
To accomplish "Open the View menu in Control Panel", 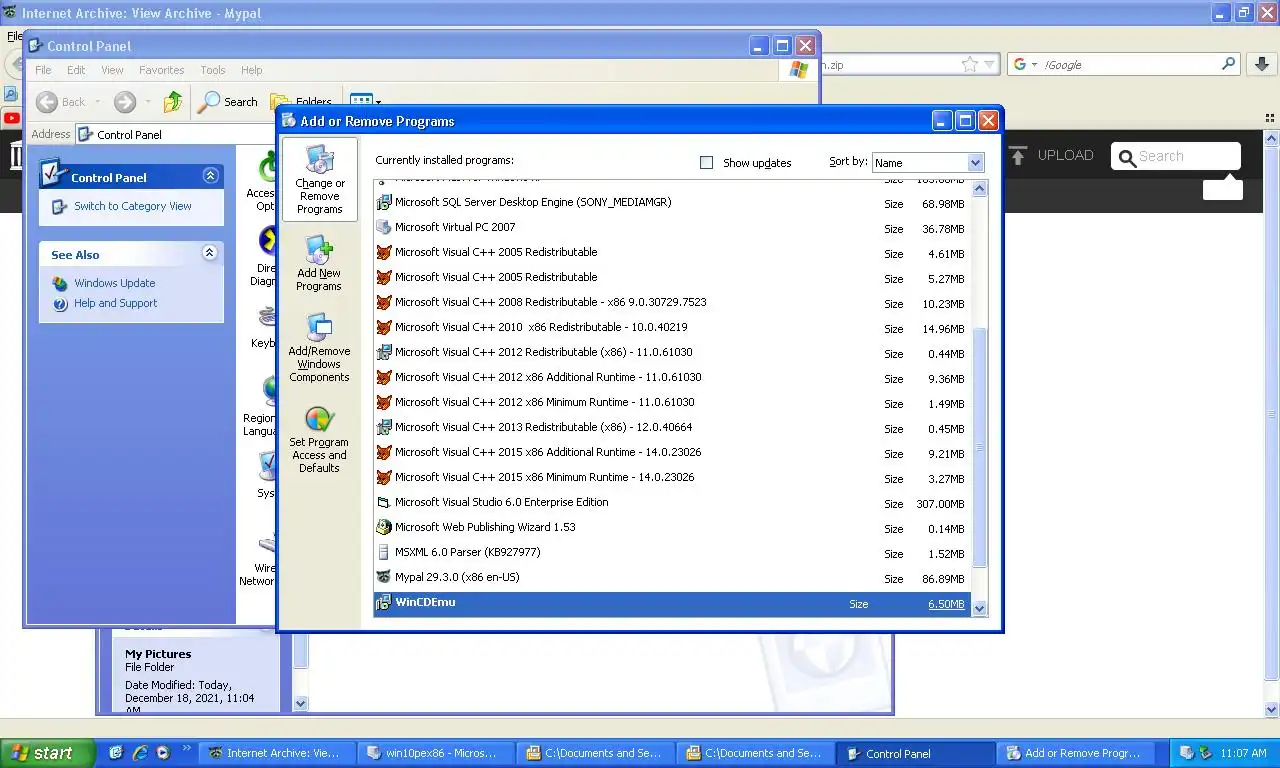I will [x=112, y=70].
